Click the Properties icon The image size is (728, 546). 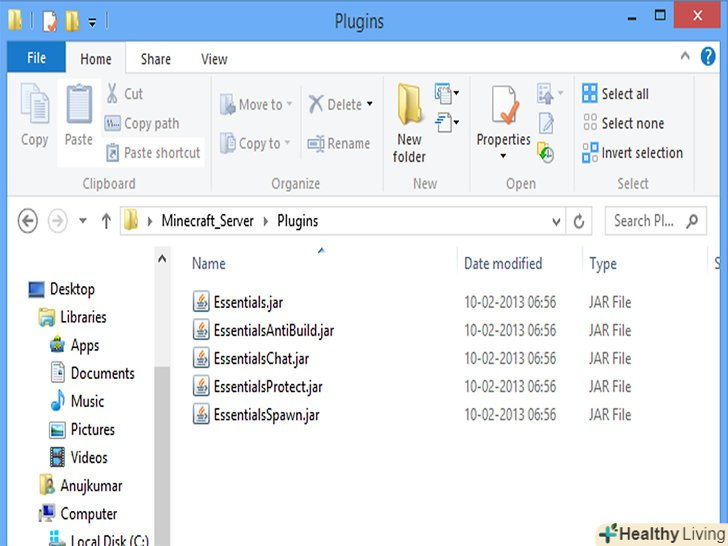pos(505,105)
